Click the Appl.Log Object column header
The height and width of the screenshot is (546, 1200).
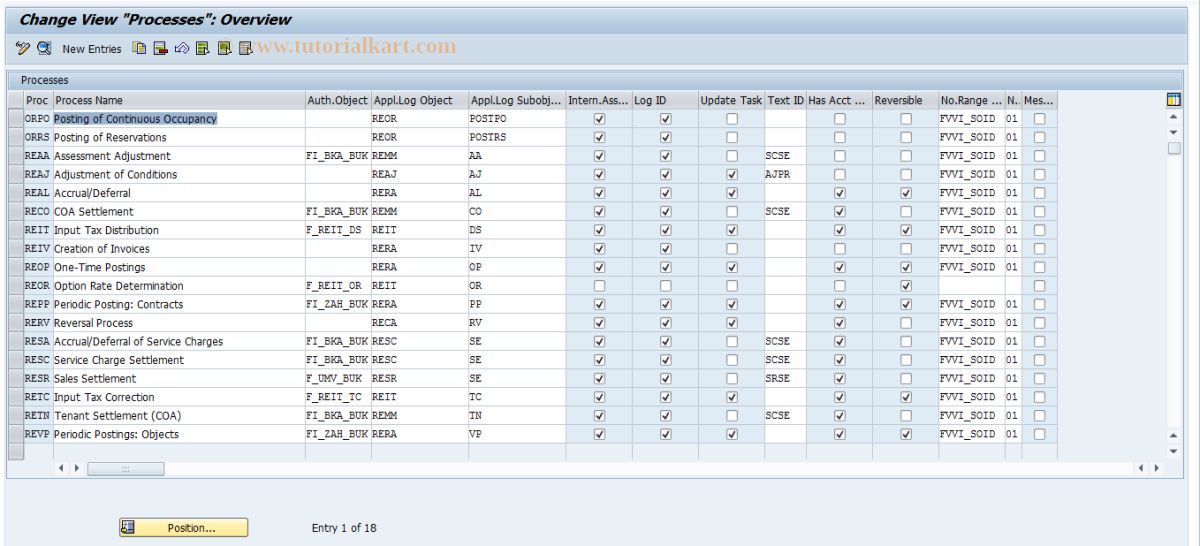point(419,100)
